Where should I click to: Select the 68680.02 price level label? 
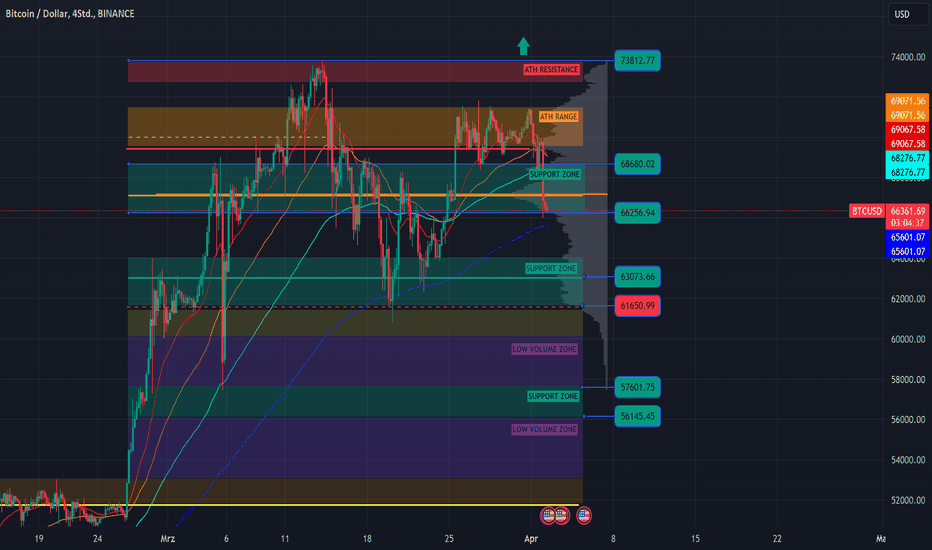point(638,163)
